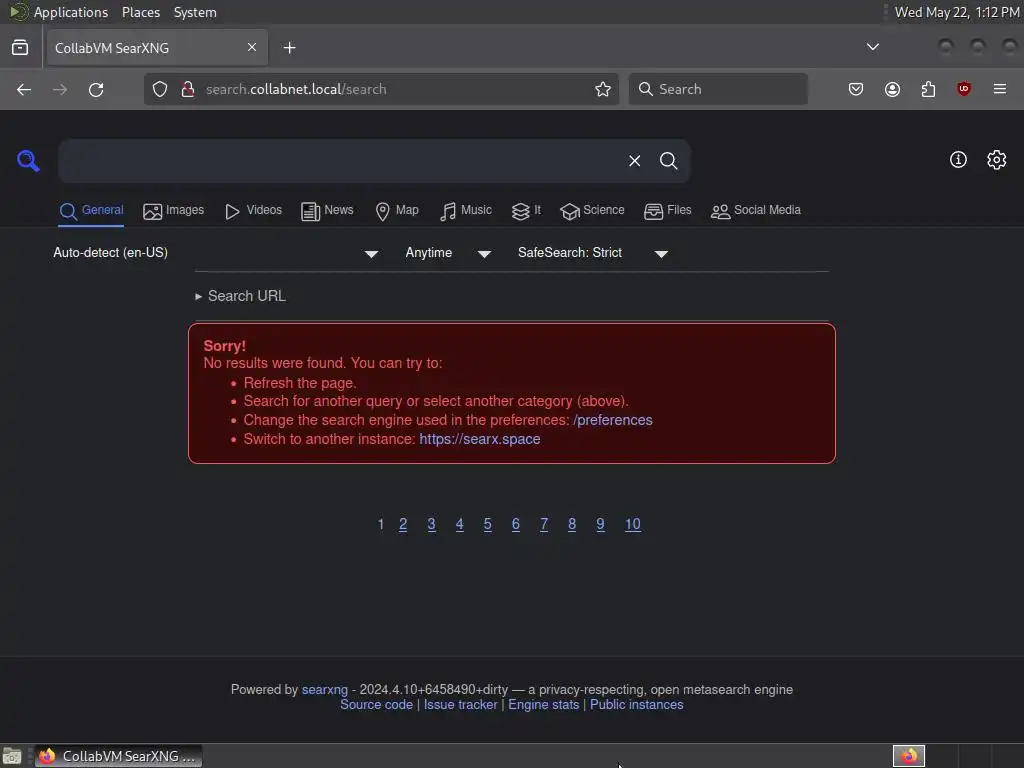Screen dimensions: 1024x768
Task: Open the Places menu
Action: [x=140, y=12]
